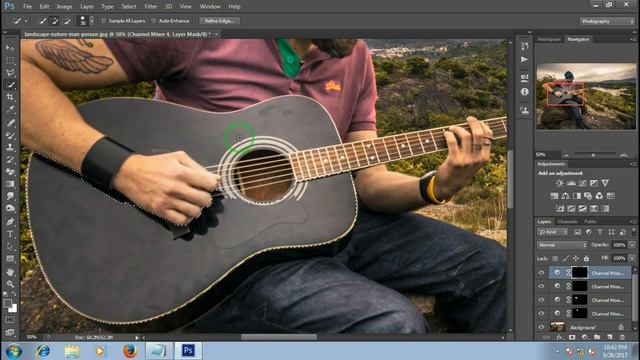Toggle lock all padlock in Layers panel
The height and width of the screenshot is (360, 640).
[x=586, y=258]
